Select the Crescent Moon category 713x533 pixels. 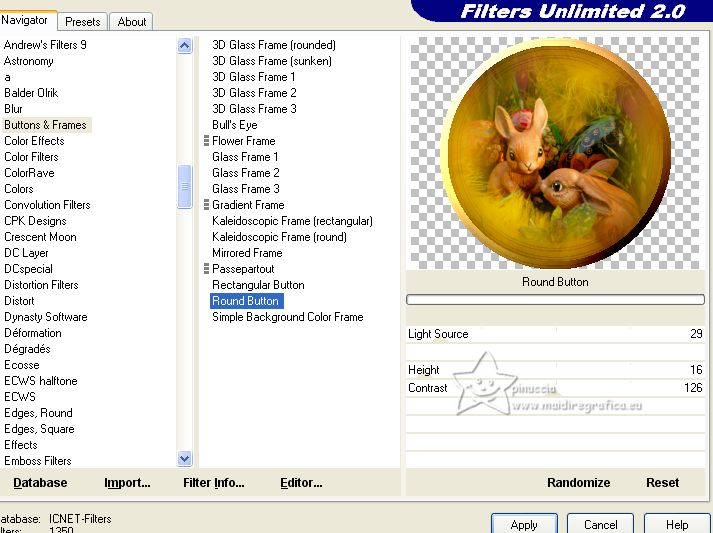[x=40, y=237]
